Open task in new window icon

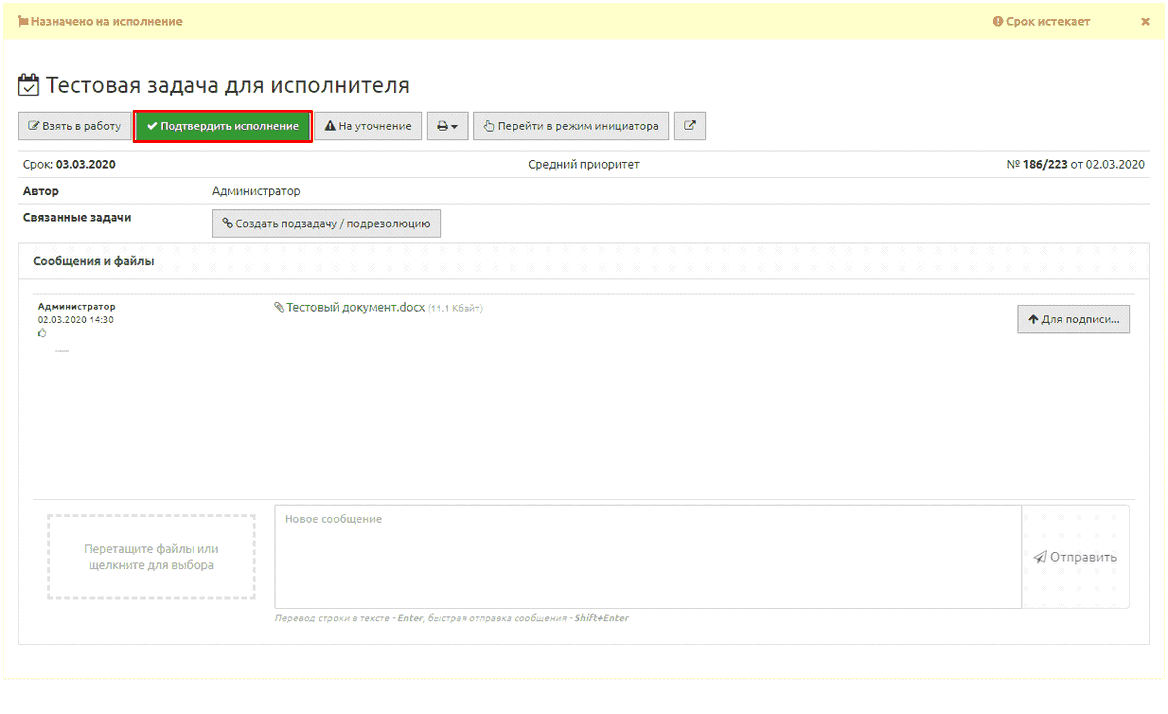click(690, 127)
